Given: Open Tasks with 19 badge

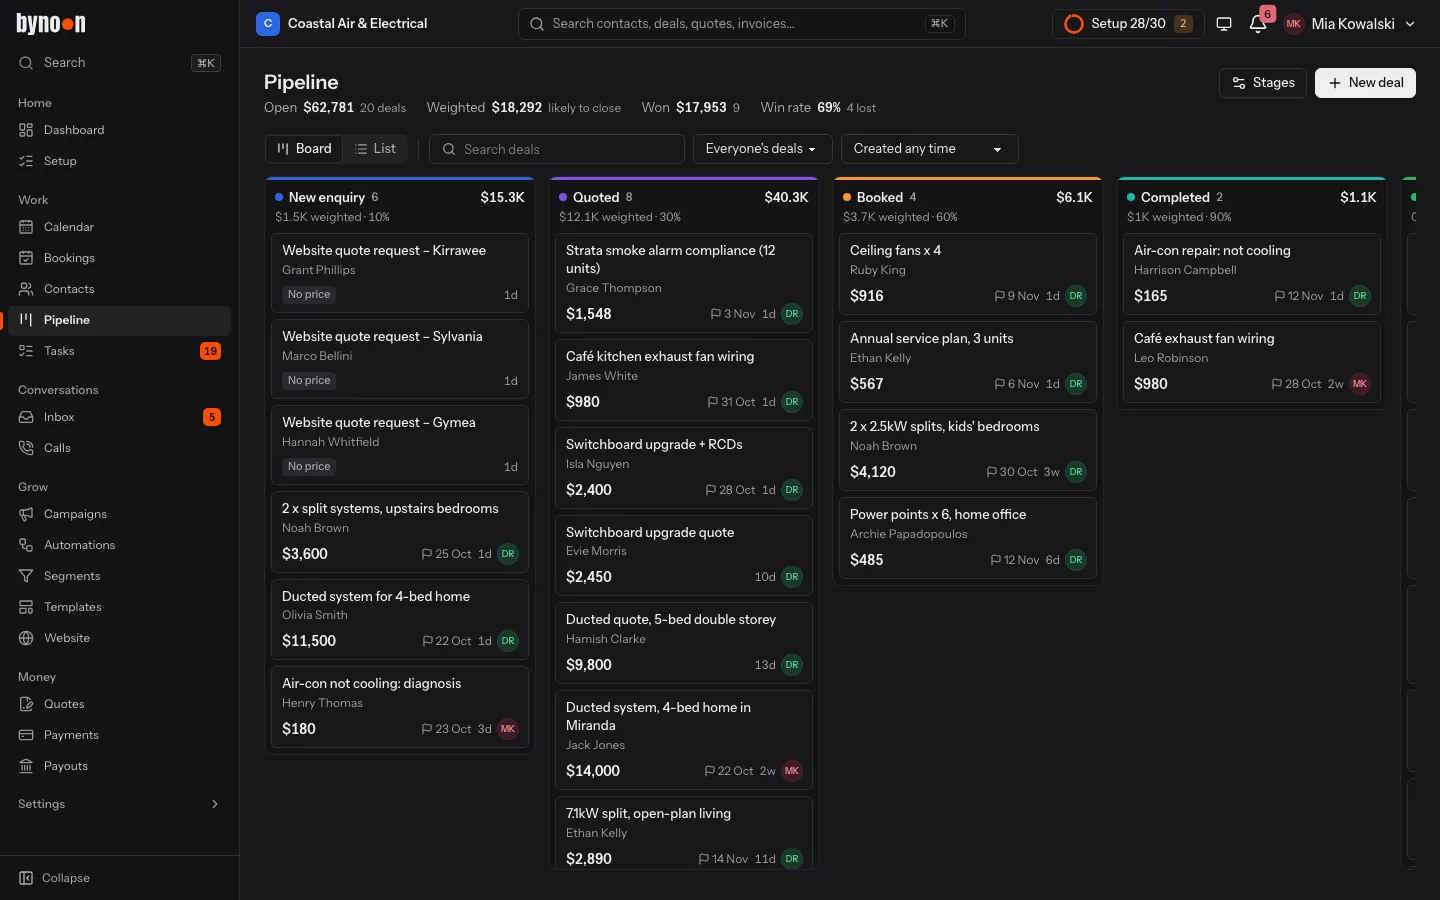Looking at the screenshot, I should click(120, 351).
